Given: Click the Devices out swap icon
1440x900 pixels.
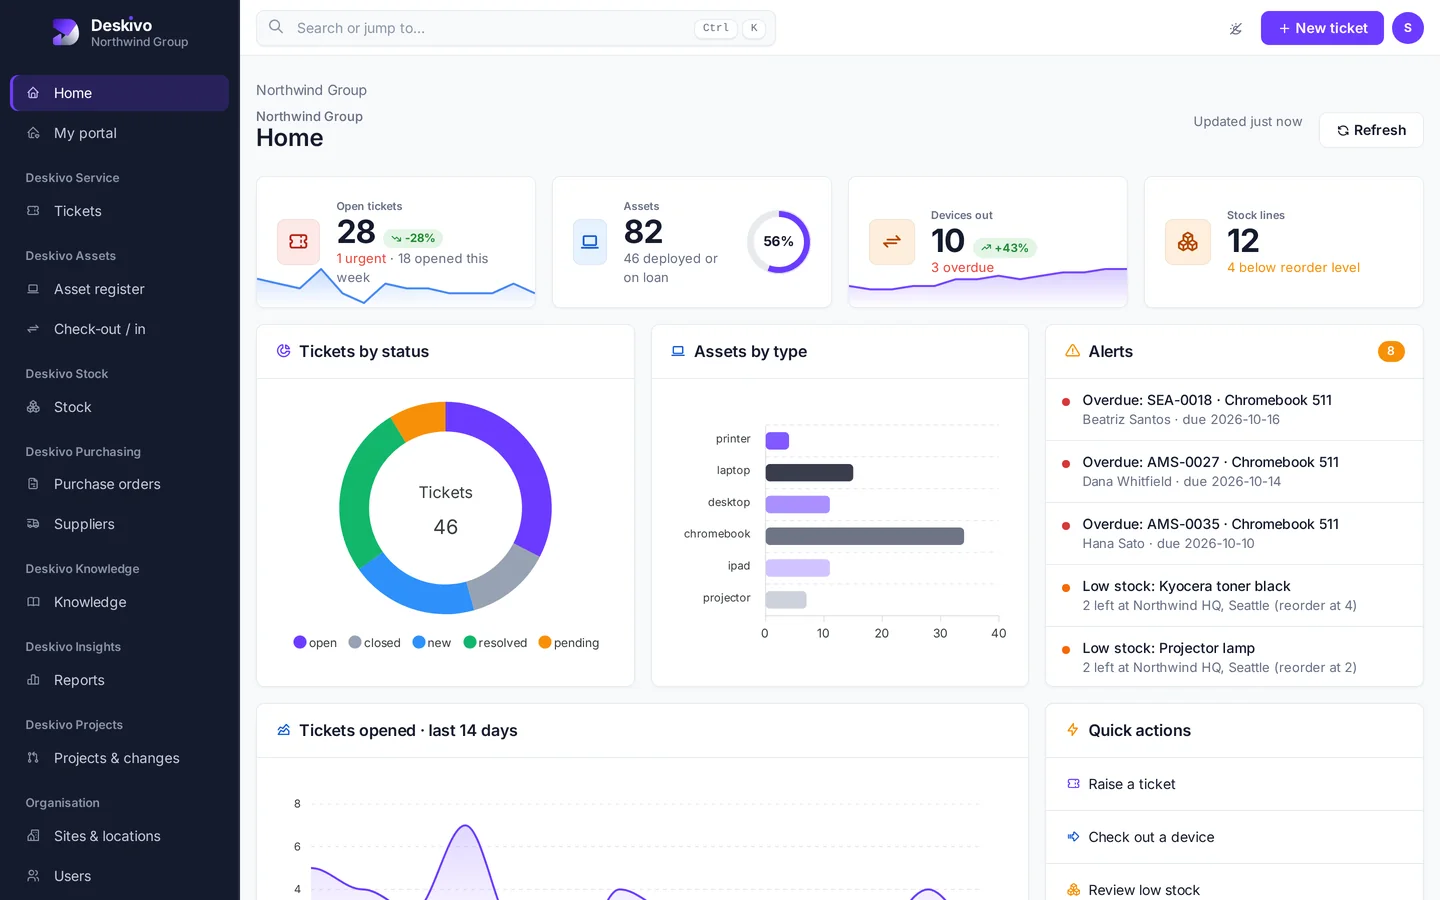Looking at the screenshot, I should point(892,241).
